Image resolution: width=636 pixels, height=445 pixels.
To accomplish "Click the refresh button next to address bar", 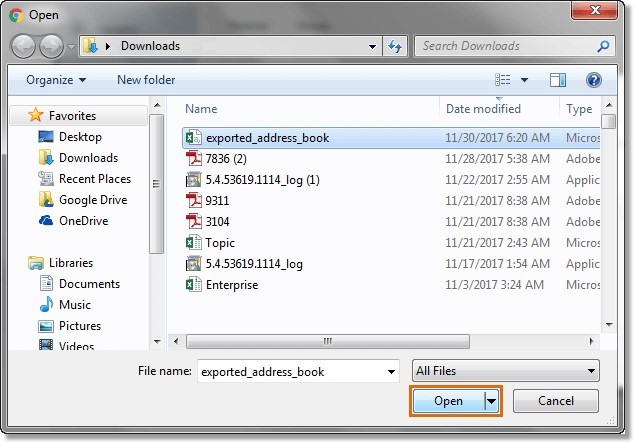I will pos(395,46).
